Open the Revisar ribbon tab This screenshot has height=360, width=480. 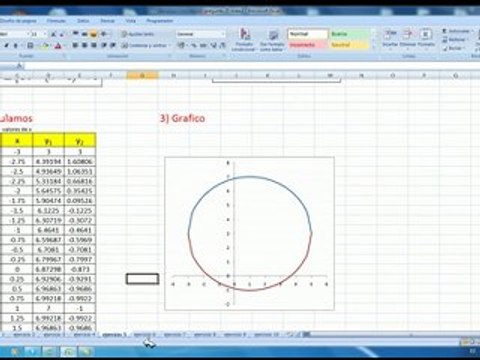pos(107,21)
